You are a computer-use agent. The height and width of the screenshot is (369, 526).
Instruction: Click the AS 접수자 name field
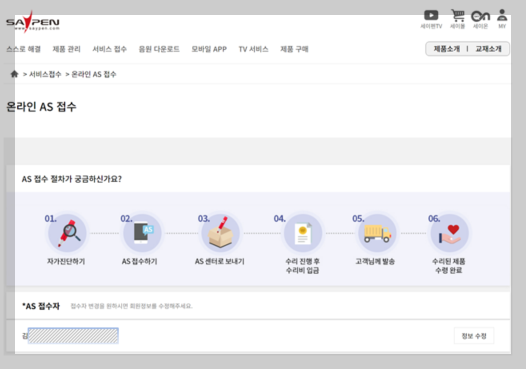pos(73,336)
